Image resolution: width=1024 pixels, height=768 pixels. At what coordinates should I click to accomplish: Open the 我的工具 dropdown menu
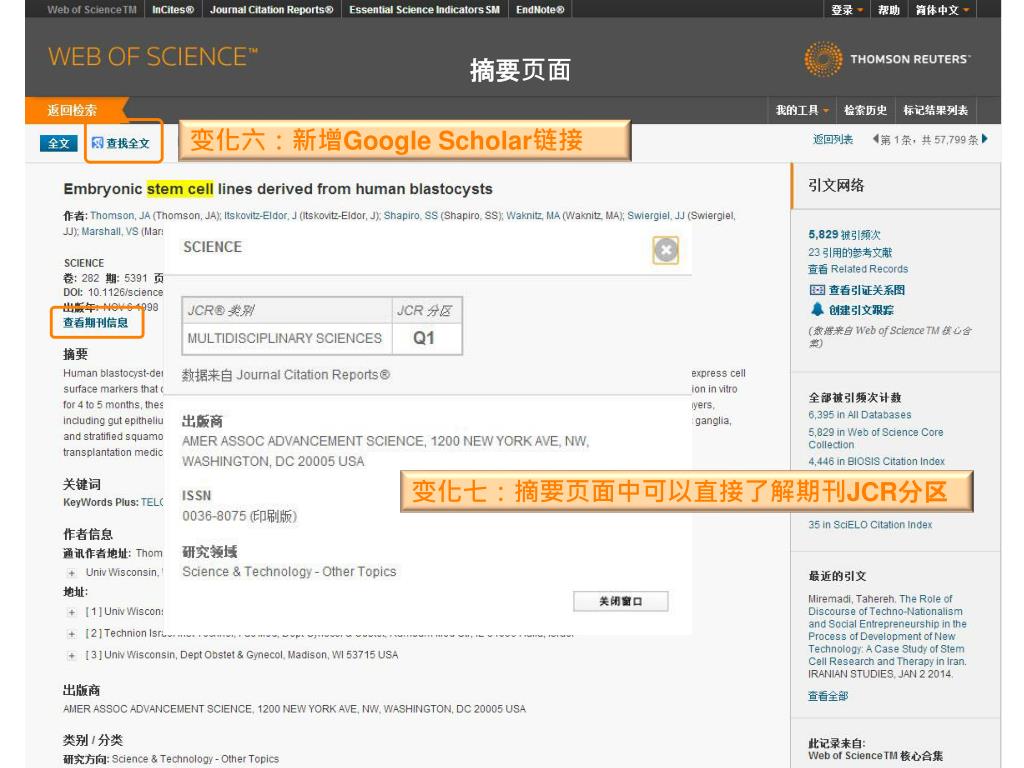click(802, 110)
